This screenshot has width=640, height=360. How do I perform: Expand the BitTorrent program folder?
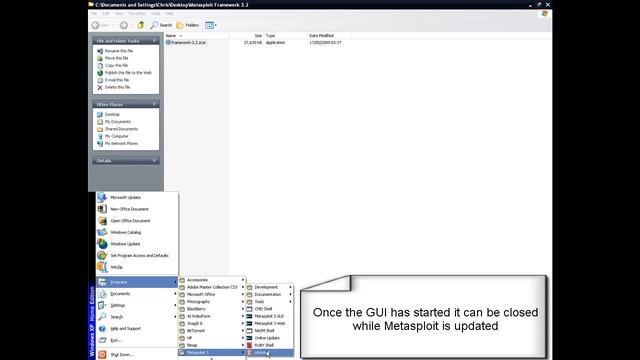pos(212,331)
